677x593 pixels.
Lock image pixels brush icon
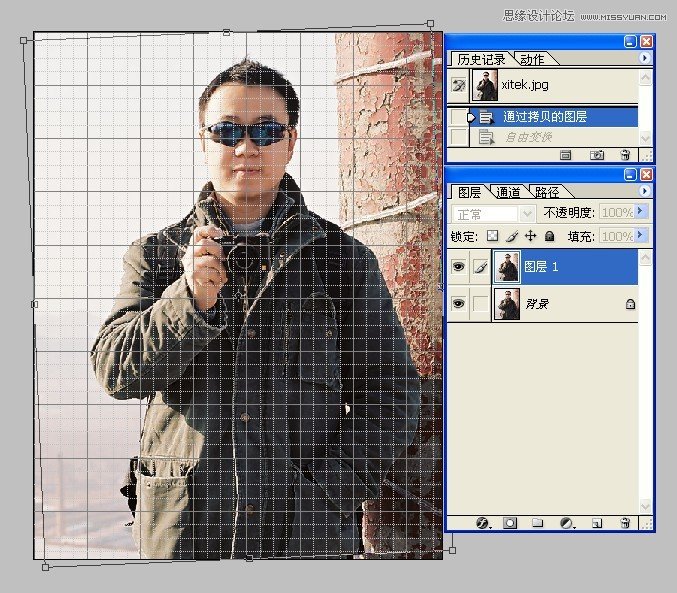click(512, 236)
